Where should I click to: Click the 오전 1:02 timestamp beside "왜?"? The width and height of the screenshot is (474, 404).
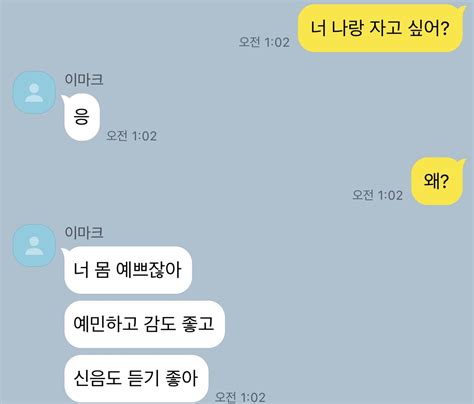pos(378,195)
